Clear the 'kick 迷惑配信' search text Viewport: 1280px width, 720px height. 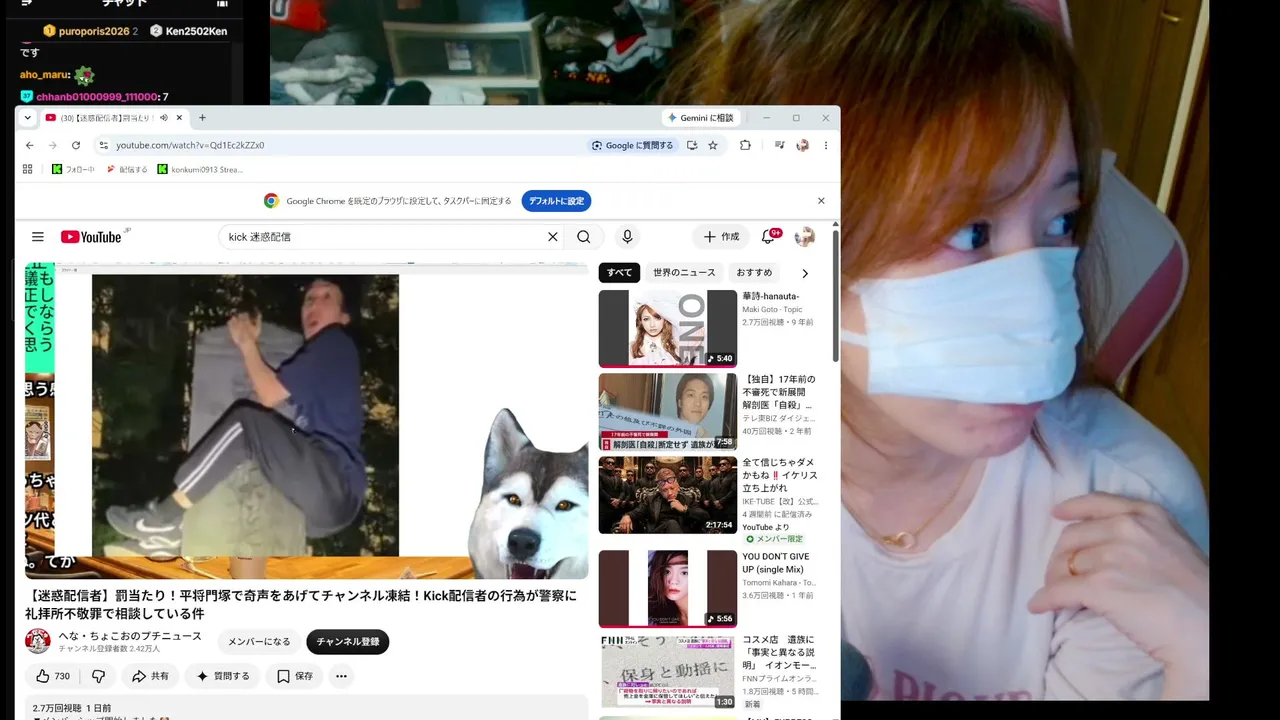(552, 237)
